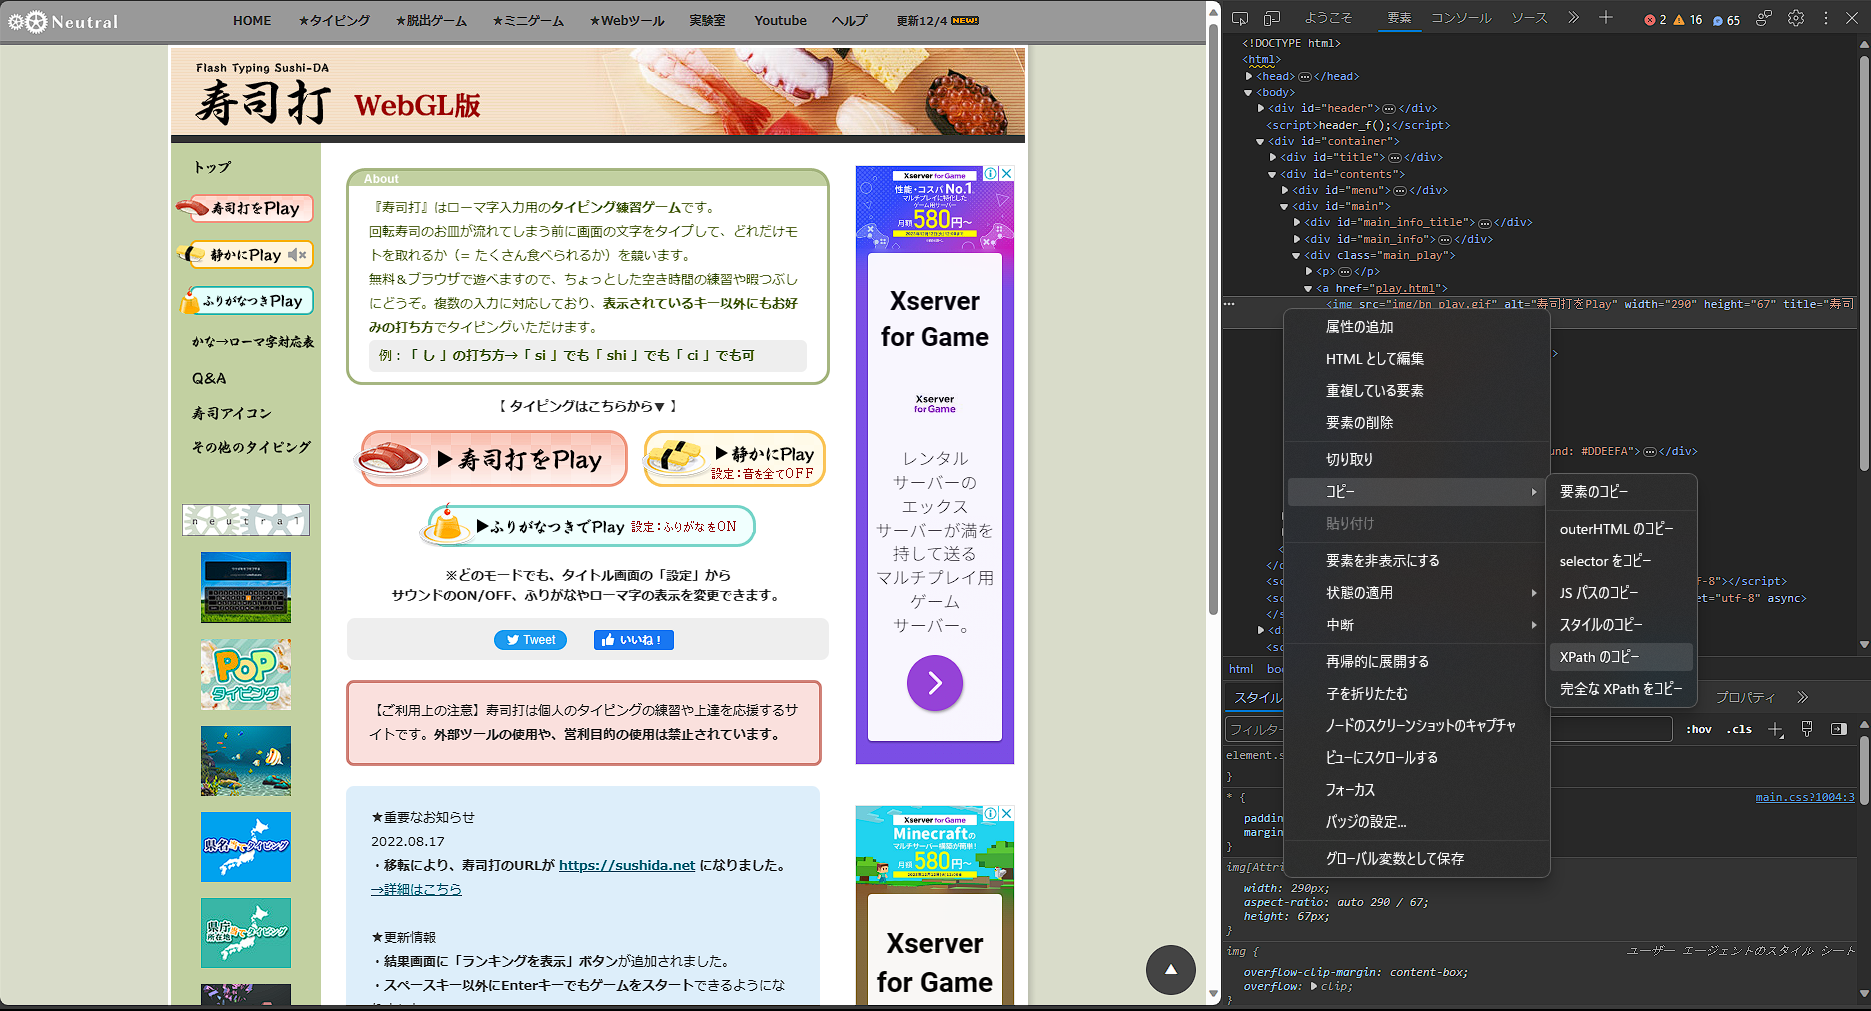Click the new style rule plus icon

1776,730
